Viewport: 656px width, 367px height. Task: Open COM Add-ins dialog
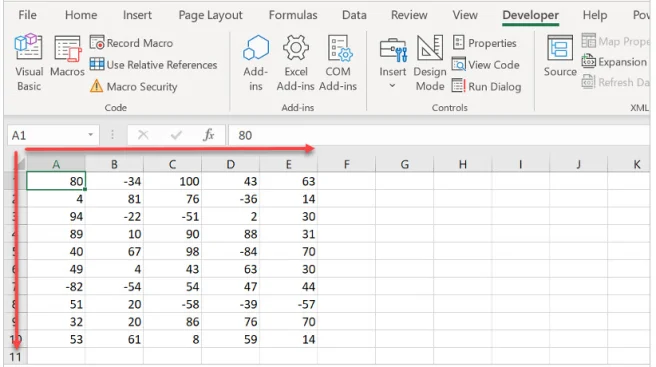coord(338,63)
